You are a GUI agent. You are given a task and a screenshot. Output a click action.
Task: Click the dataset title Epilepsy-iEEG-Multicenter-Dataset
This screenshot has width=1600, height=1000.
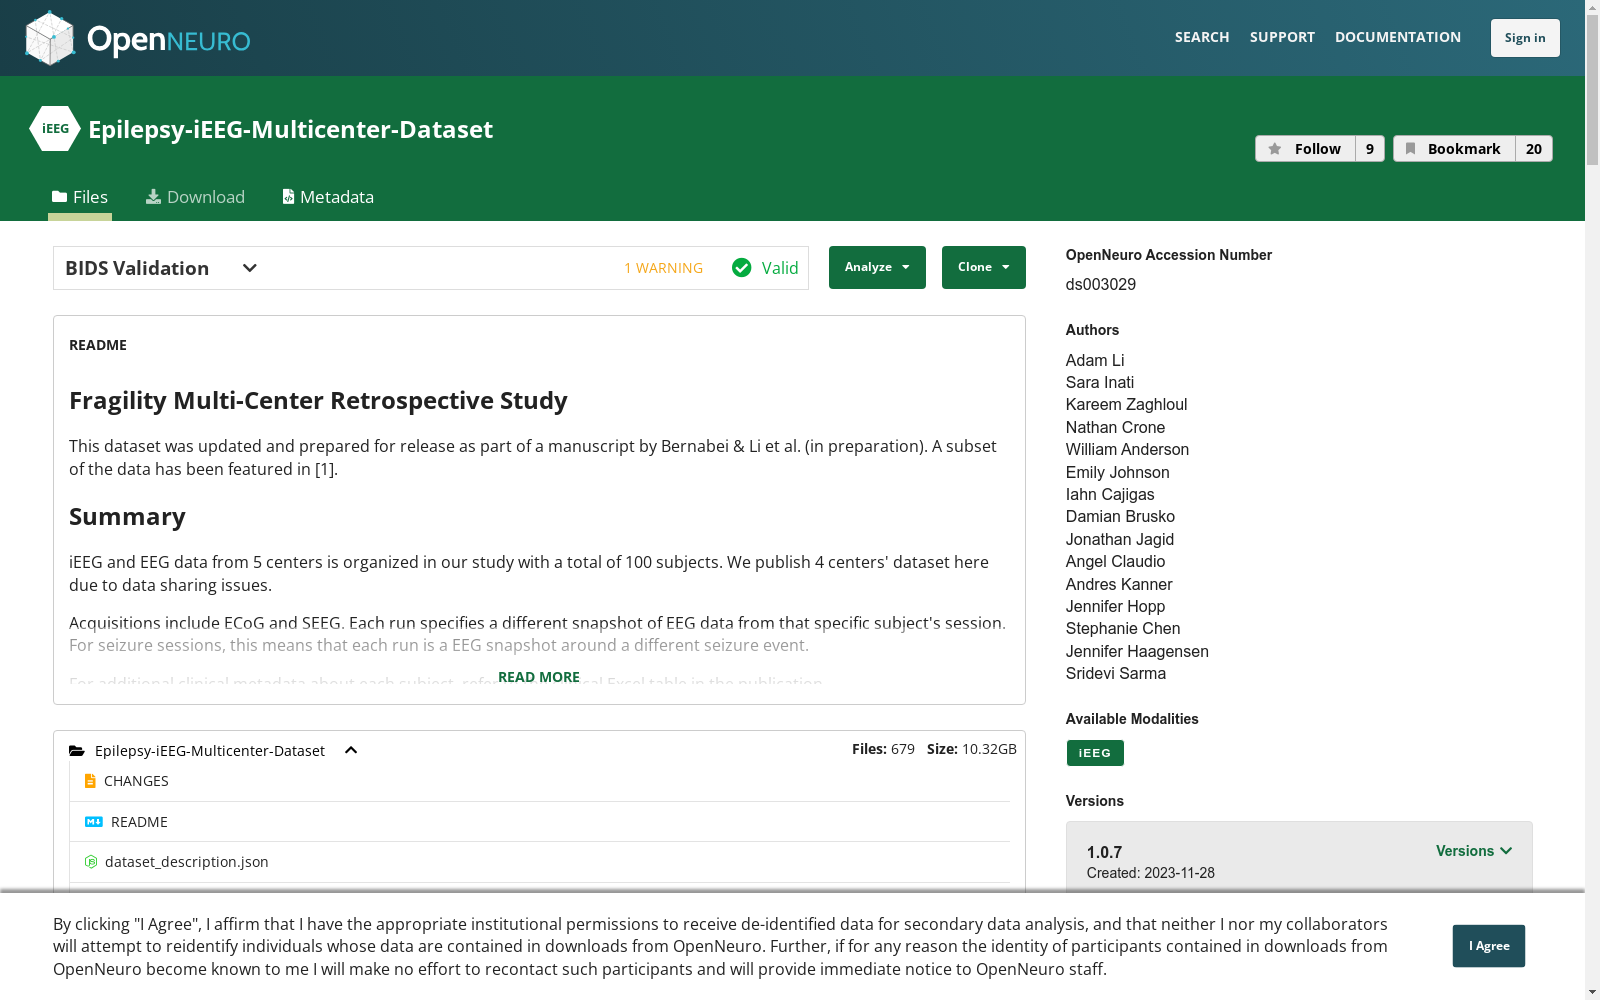(290, 129)
